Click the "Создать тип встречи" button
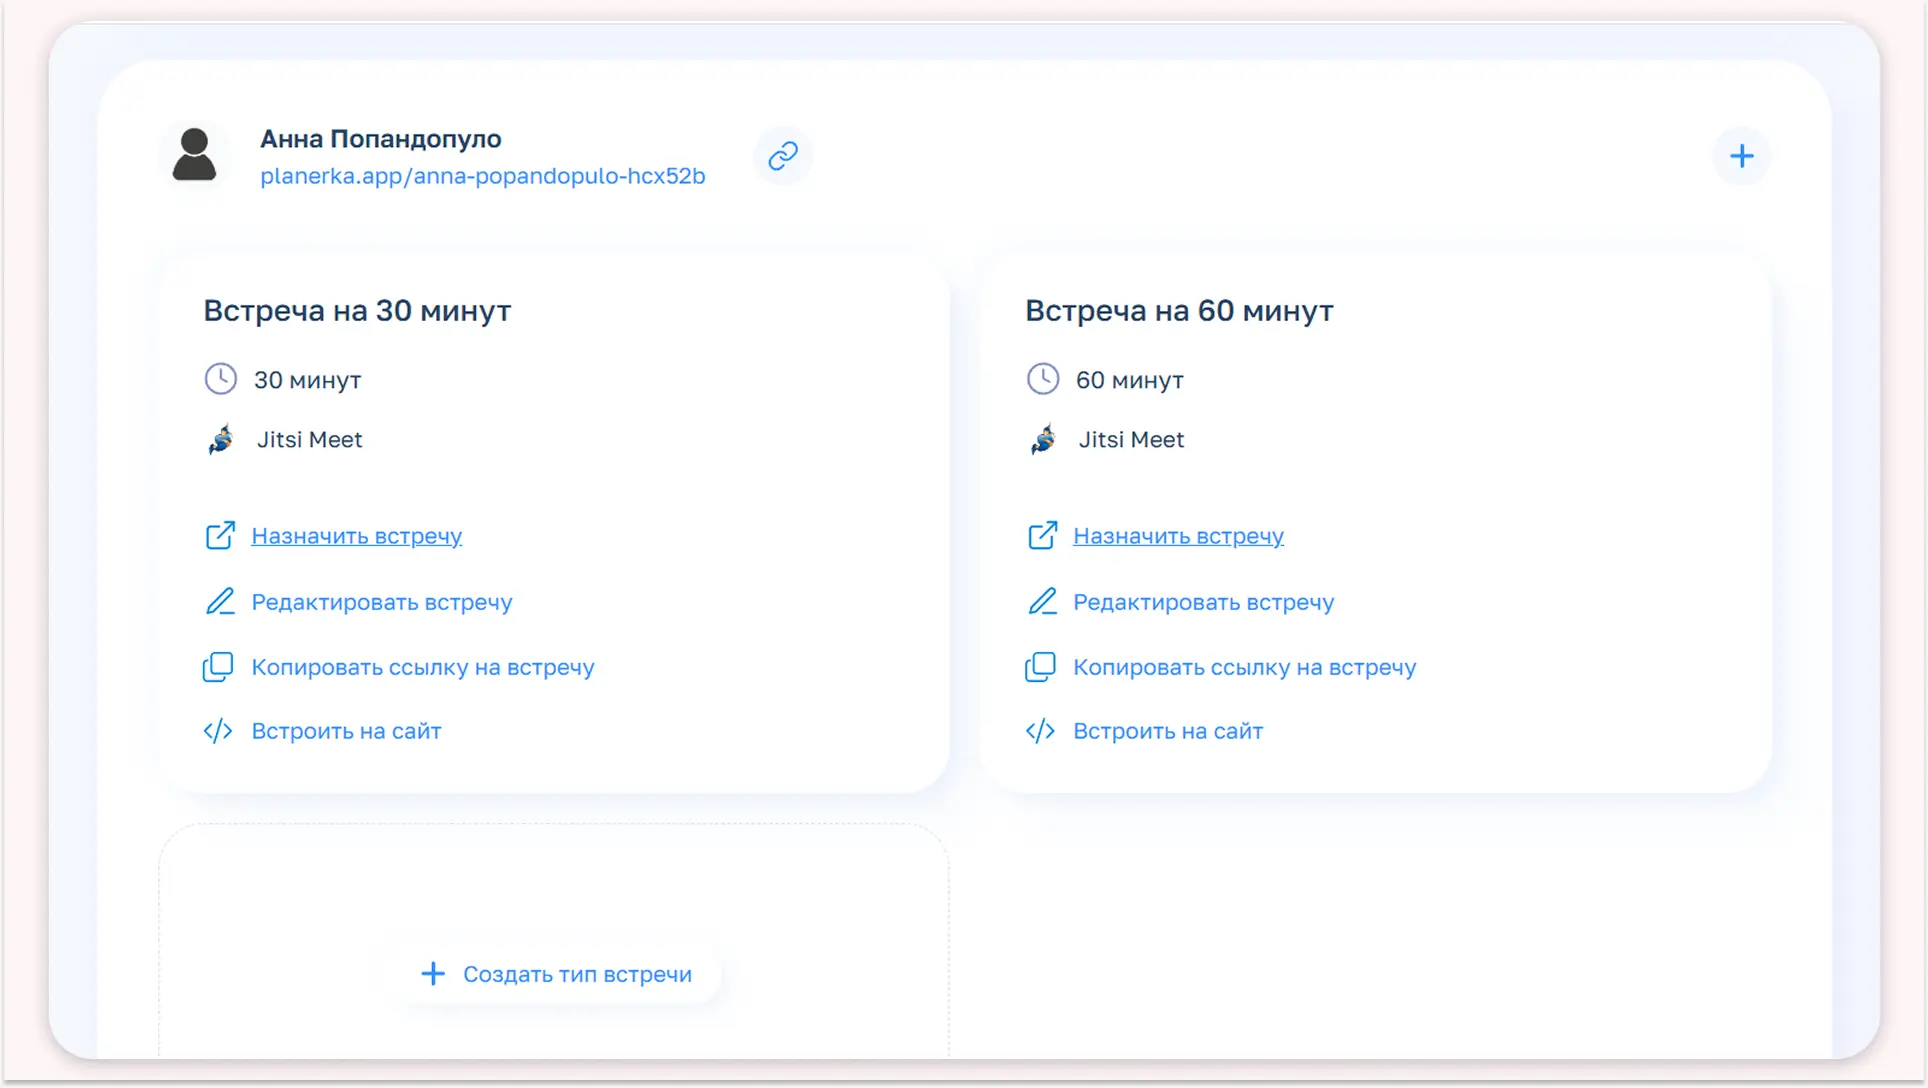The image size is (1928, 1088). pyautogui.click(x=556, y=974)
